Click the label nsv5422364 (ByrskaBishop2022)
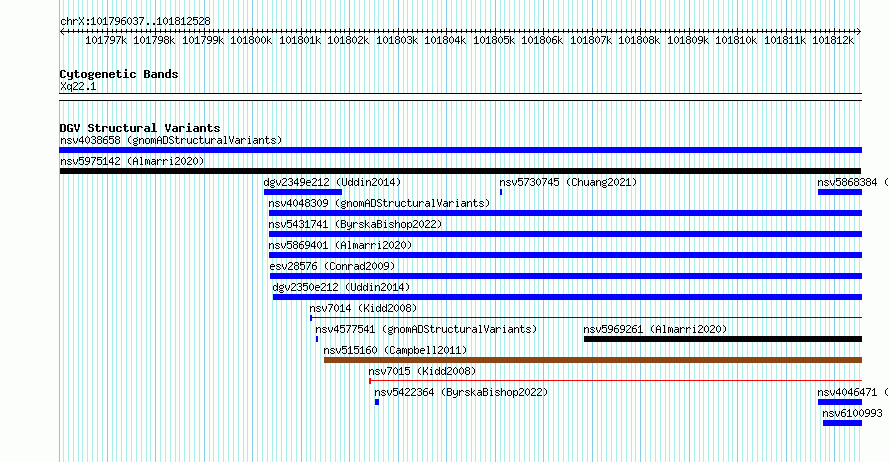This screenshot has height=462, width=890. 461,392
